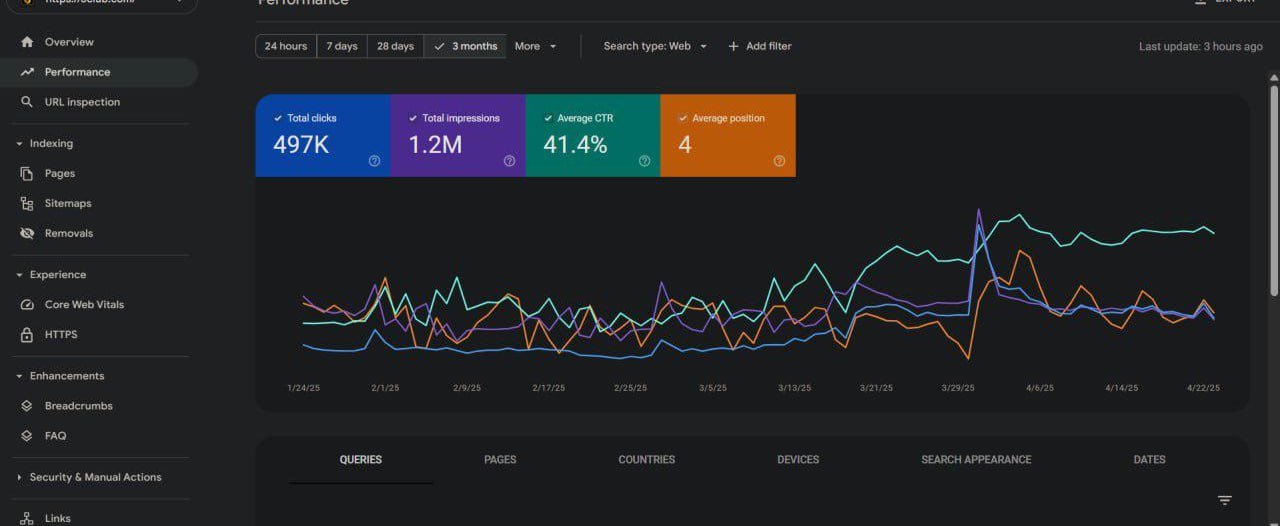This screenshot has height=526, width=1280.
Task: Open the filter rows icon above table
Action: point(1224,500)
